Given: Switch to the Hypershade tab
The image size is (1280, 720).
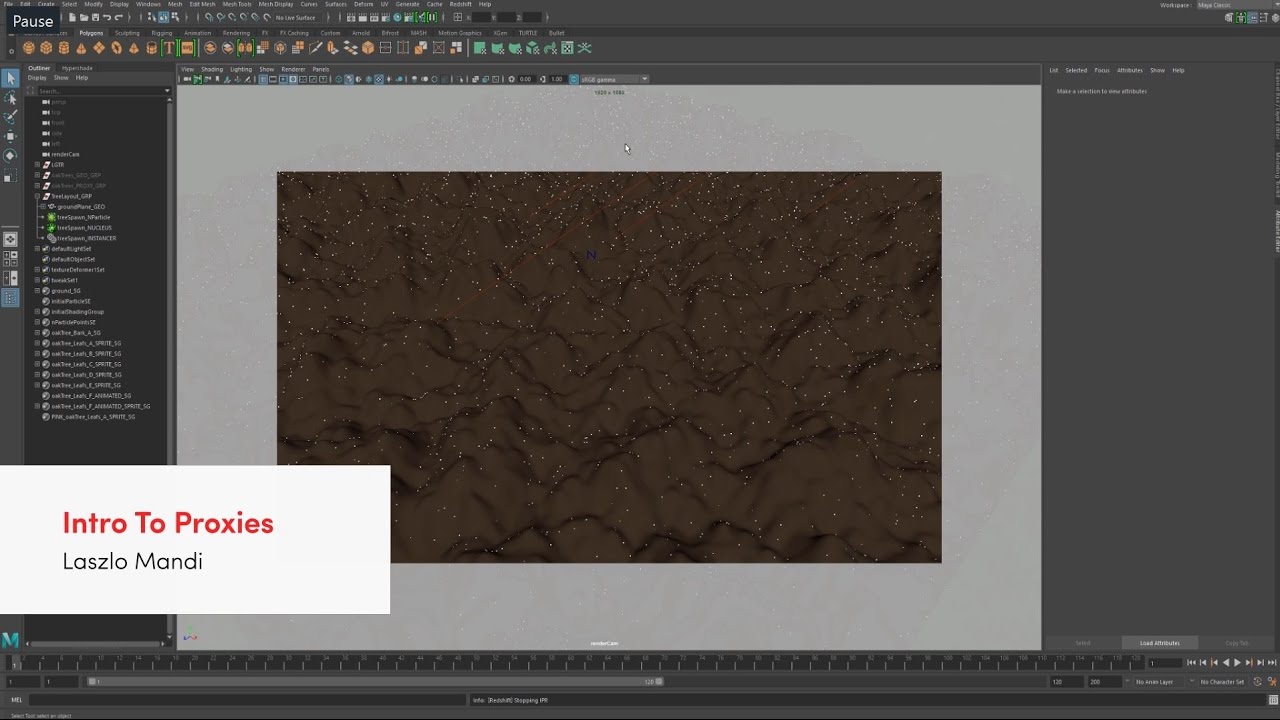Looking at the screenshot, I should pyautogui.click(x=77, y=68).
